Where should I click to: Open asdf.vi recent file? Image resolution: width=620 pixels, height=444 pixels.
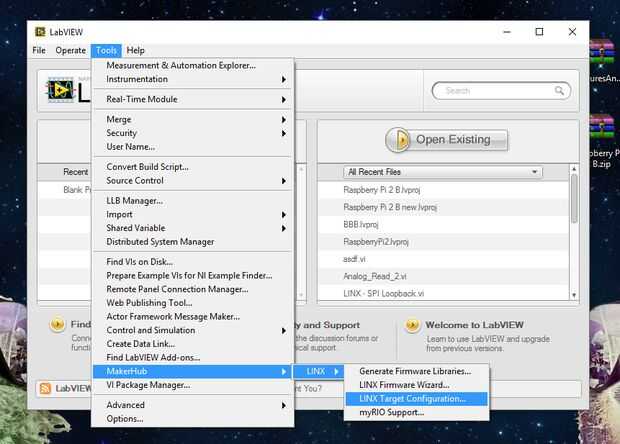[x=443, y=259]
